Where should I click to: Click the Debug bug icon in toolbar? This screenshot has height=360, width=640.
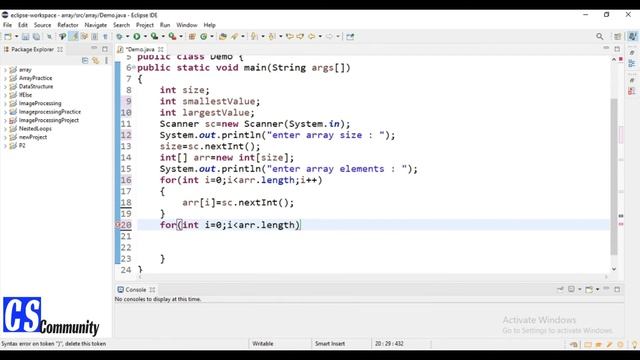[119, 37]
